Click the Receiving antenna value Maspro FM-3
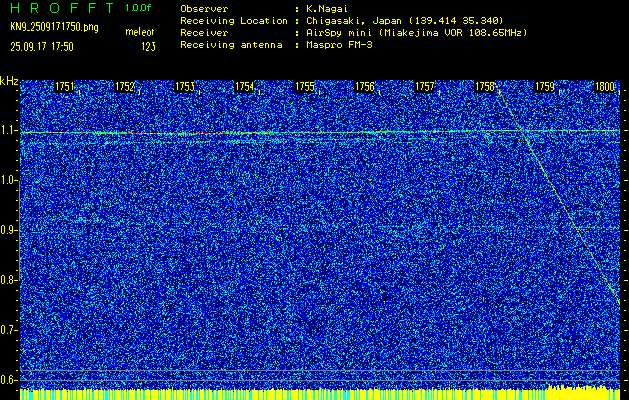The image size is (629, 400). pyautogui.click(x=339, y=45)
